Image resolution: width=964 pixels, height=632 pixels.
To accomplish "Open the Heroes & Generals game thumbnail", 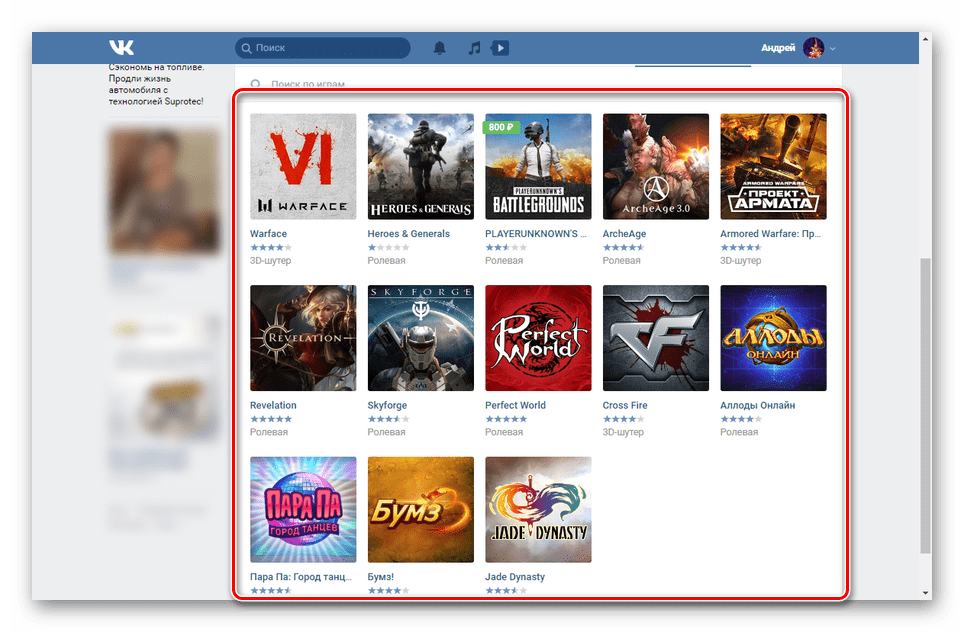I will (x=421, y=166).
